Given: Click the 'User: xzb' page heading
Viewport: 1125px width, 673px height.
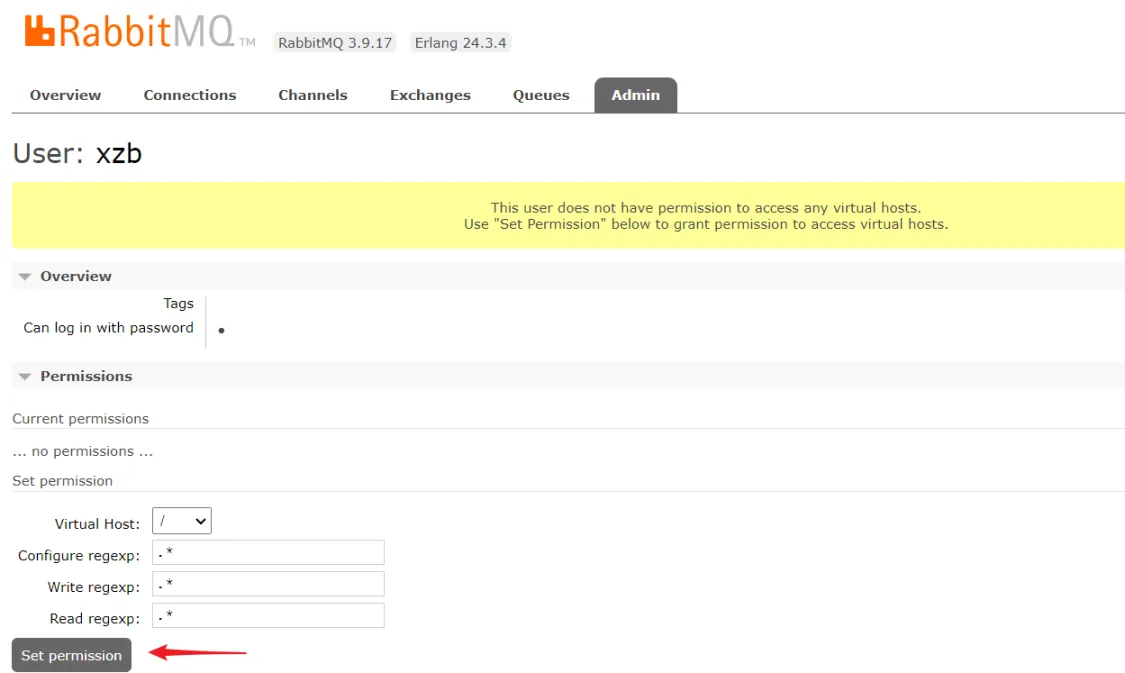Looking at the screenshot, I should [77, 154].
